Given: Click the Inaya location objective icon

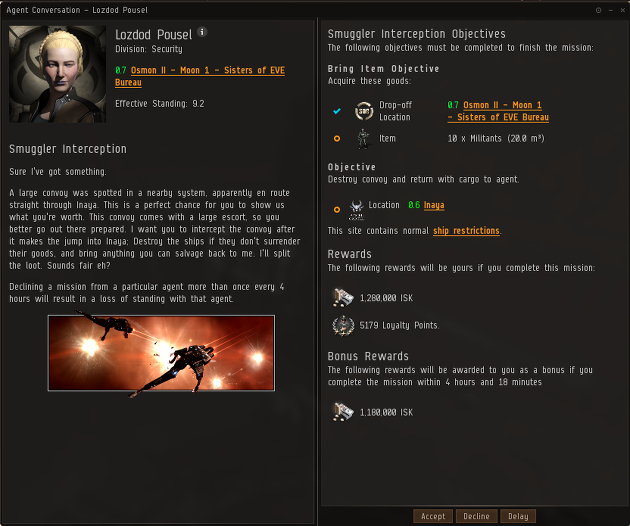Looking at the screenshot, I should (356, 210).
